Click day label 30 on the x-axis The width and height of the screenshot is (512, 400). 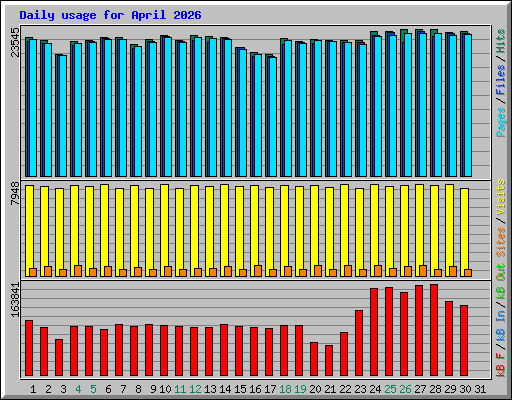465,389
